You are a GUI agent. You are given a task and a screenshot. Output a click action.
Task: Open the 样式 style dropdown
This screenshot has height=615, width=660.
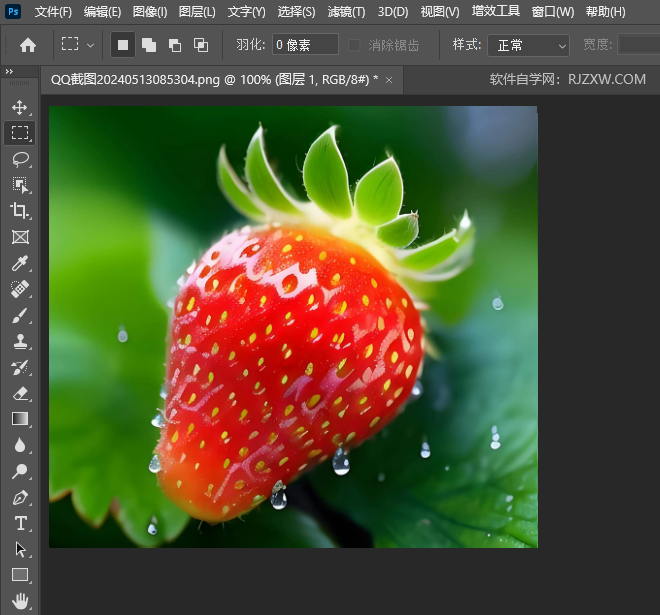click(528, 45)
